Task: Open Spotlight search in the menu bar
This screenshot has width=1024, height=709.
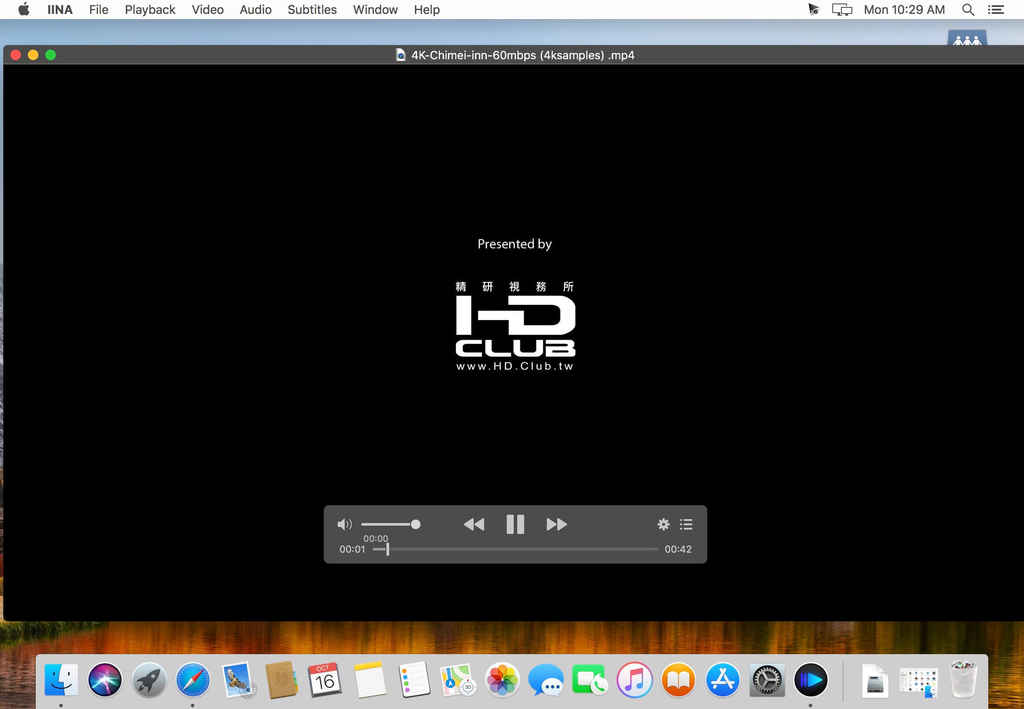Action: (x=968, y=10)
